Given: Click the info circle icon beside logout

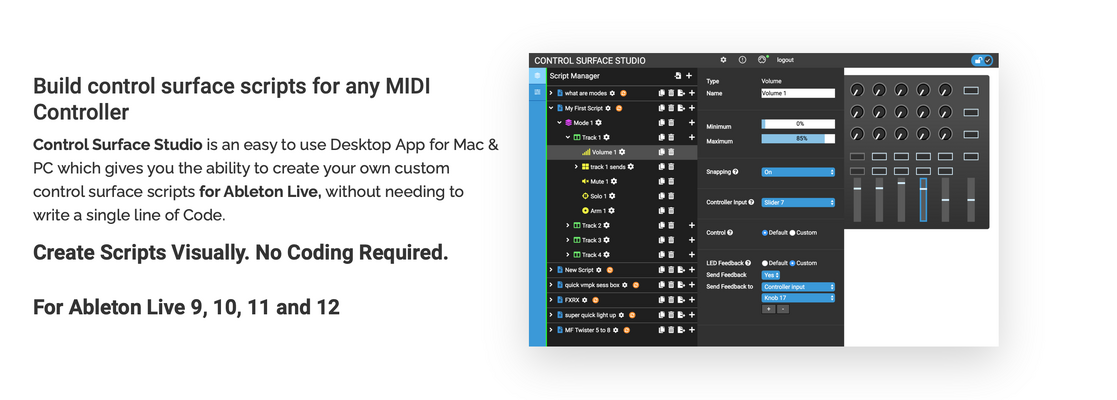Looking at the screenshot, I should point(742,60).
